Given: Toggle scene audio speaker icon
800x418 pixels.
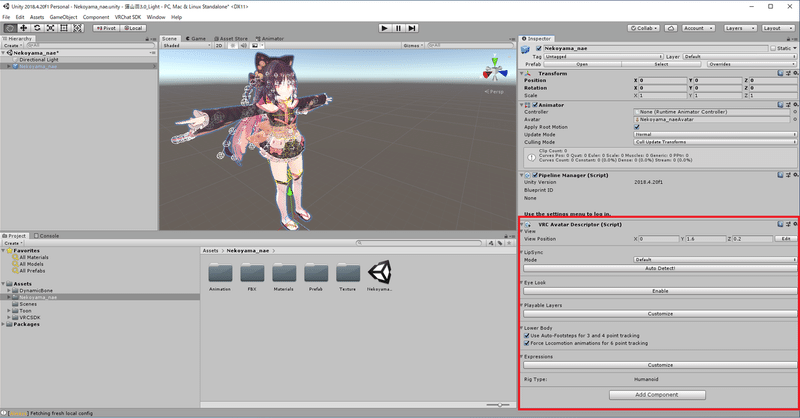Looking at the screenshot, I should pyautogui.click(x=243, y=45).
